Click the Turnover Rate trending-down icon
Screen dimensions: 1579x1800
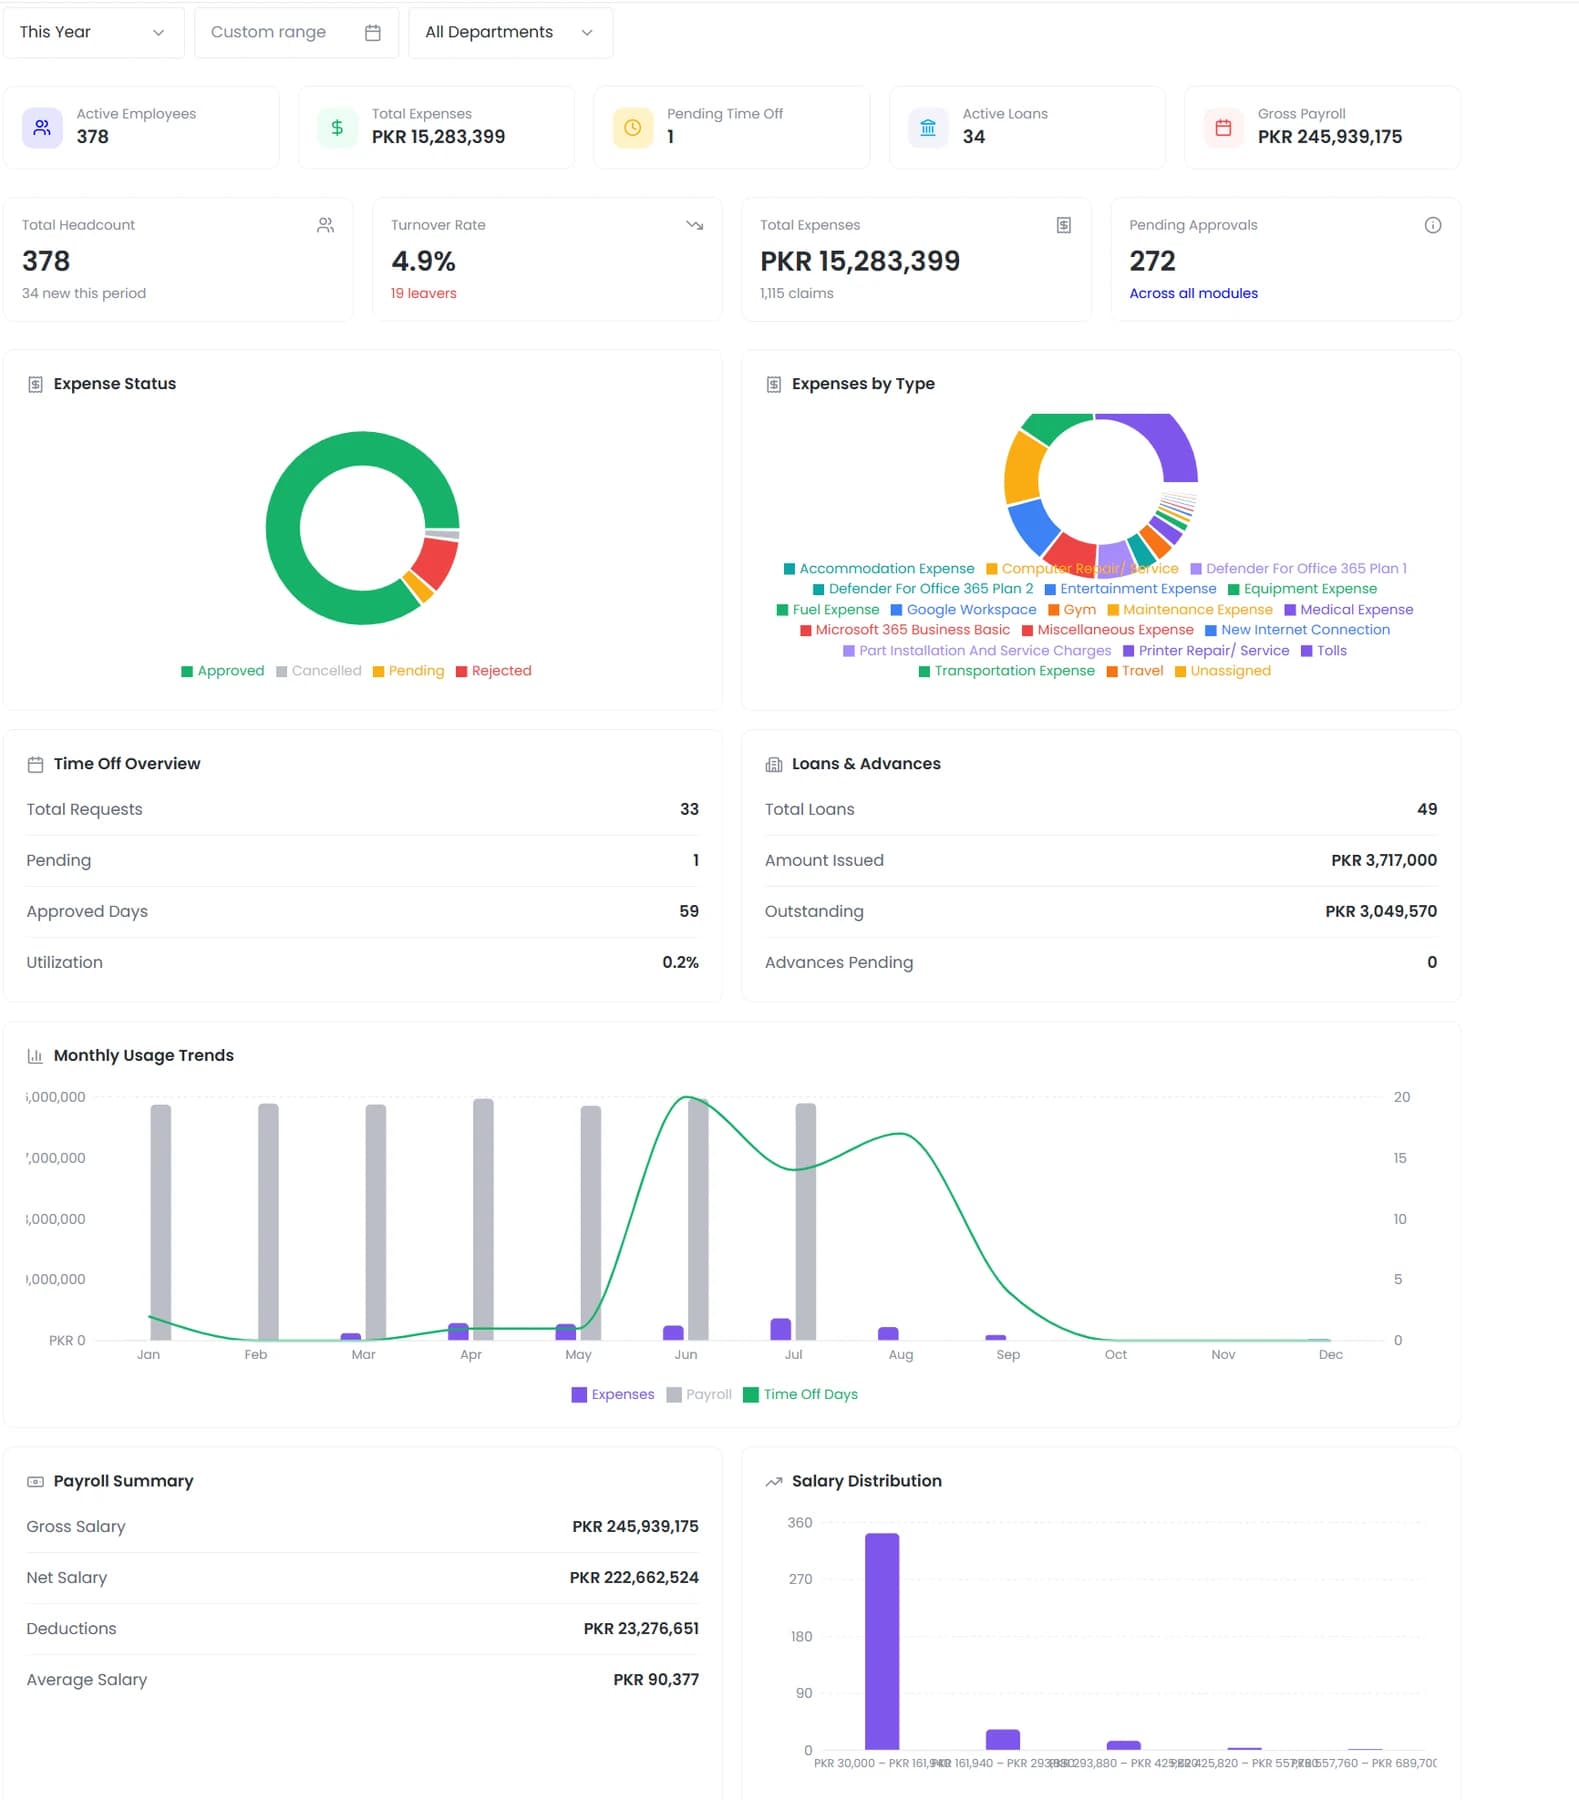(695, 225)
